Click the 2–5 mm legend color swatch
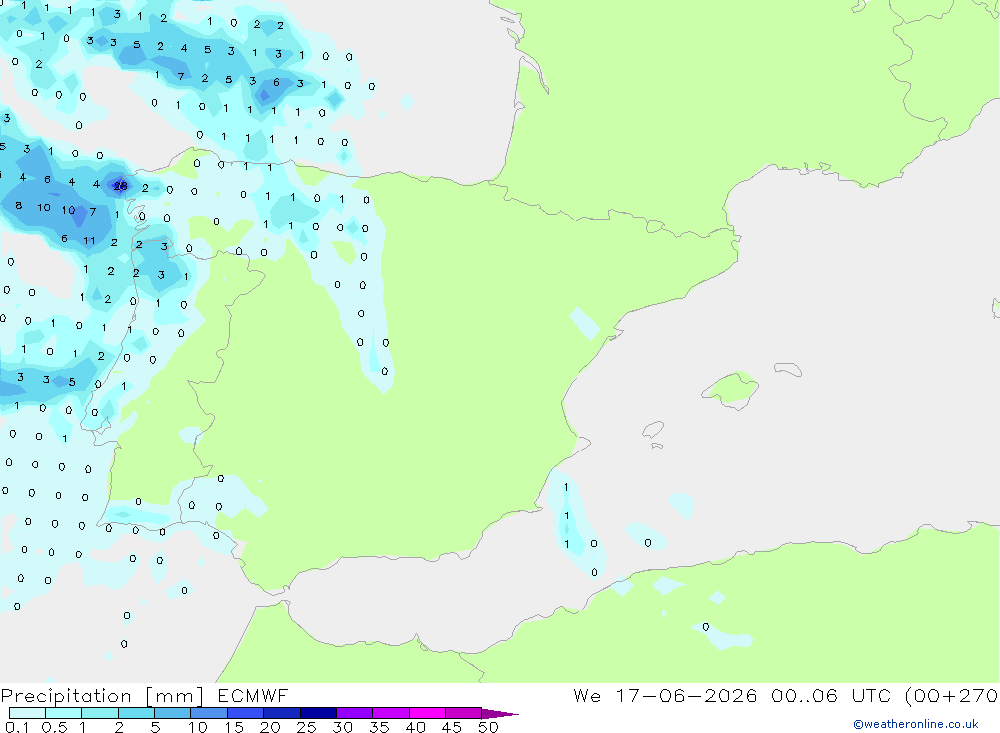The width and height of the screenshot is (1000, 733). [136, 713]
